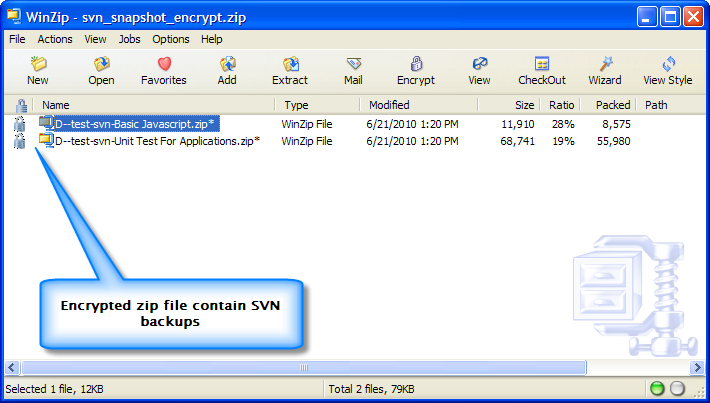Click the right arrow of horizontal scrollbar
This screenshot has width=710, height=403.
[698, 367]
